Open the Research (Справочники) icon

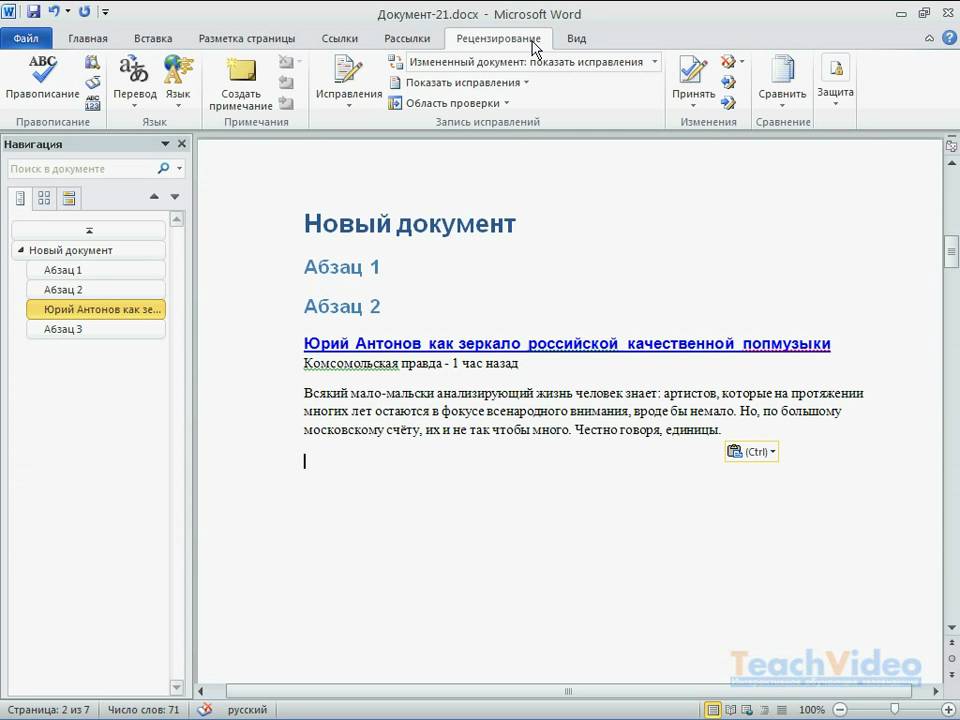(x=92, y=62)
